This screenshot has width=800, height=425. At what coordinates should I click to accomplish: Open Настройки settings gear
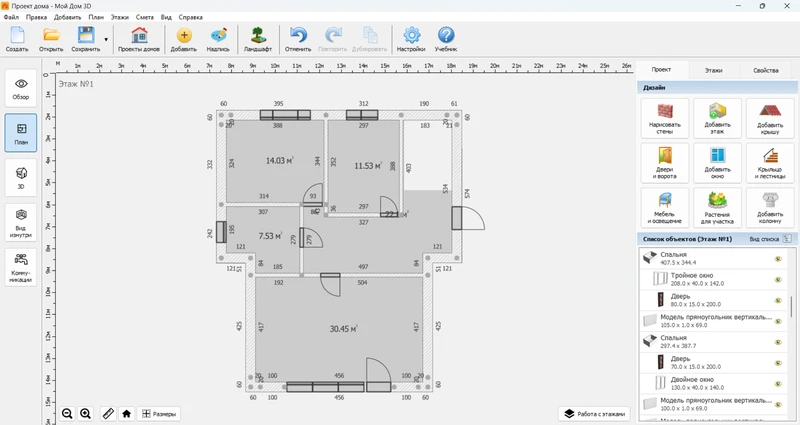[x=411, y=39]
